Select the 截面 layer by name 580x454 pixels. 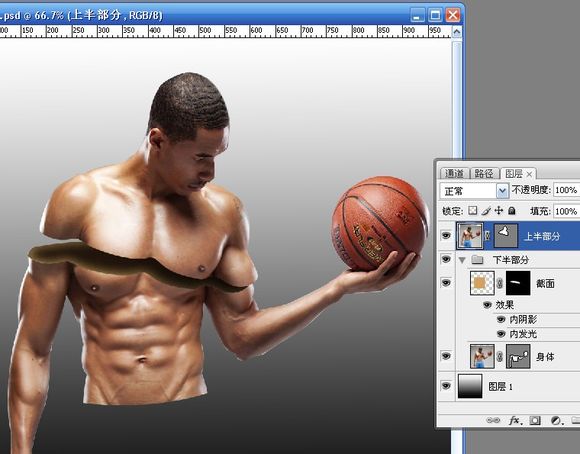click(545, 283)
